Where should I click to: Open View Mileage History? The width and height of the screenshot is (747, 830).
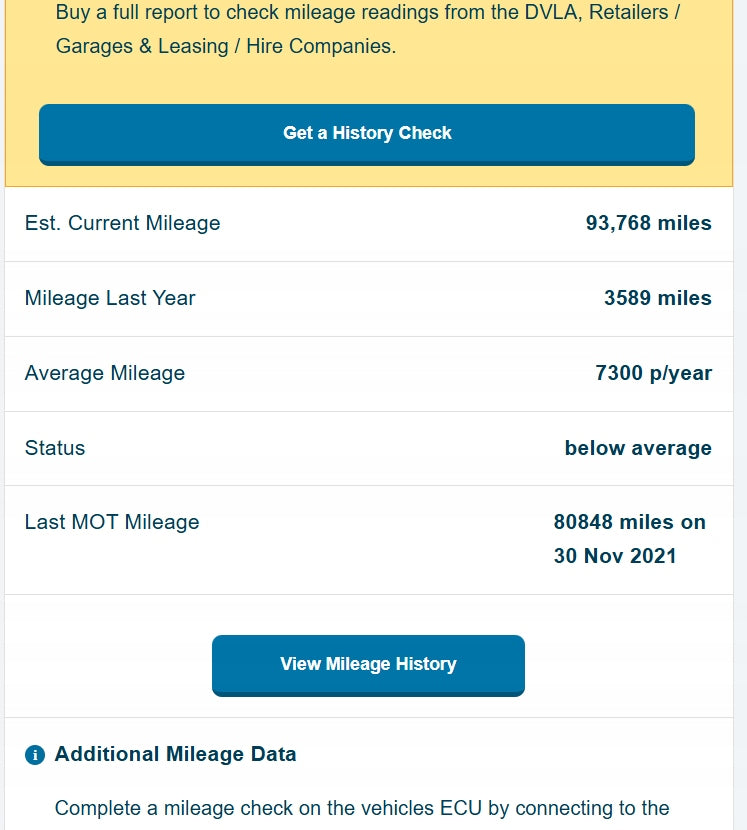pos(368,665)
